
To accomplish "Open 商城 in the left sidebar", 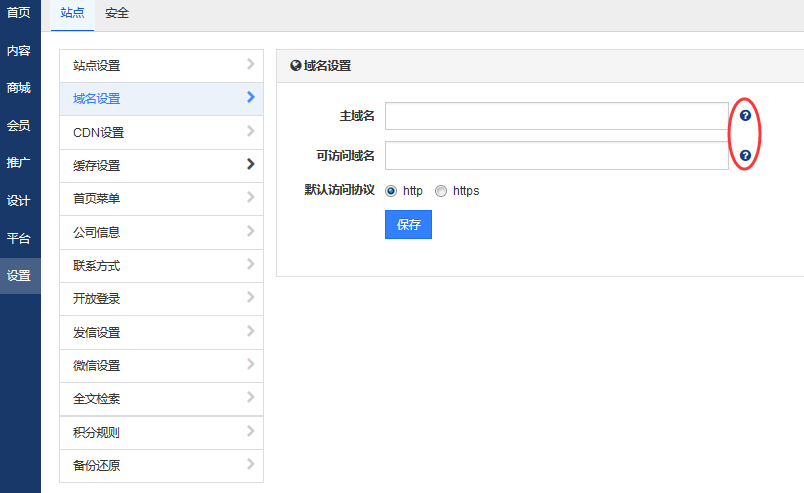I will coord(19,88).
